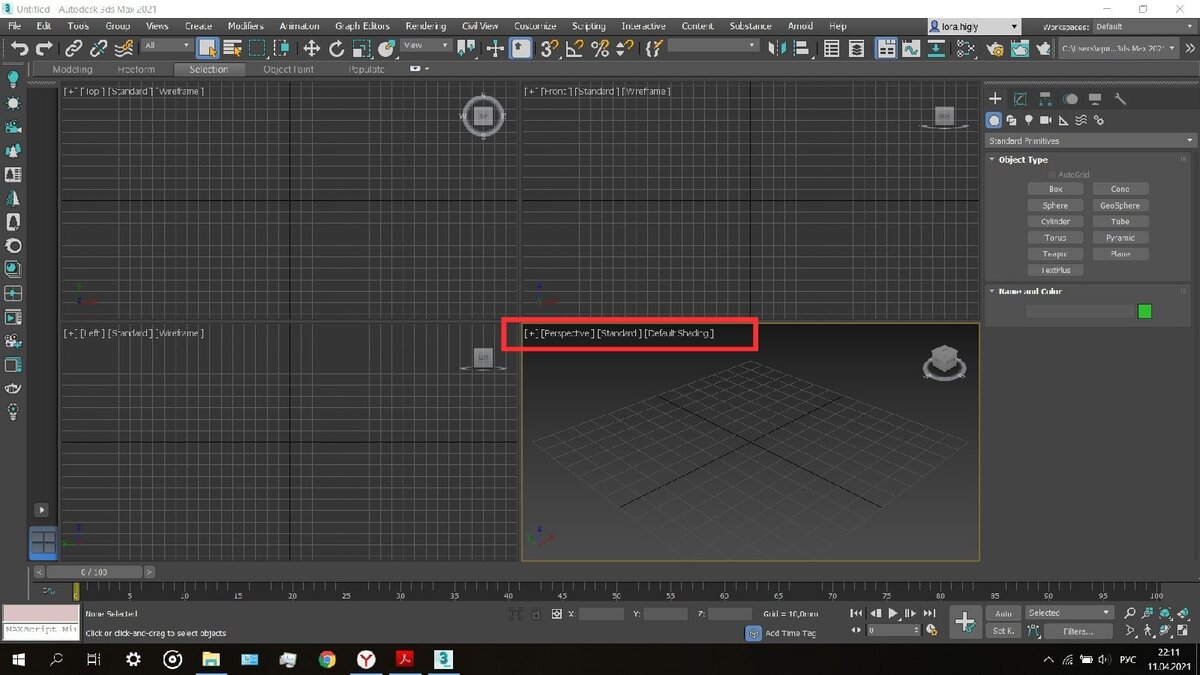Activate Select and Rotate tool
Screen dimensions: 1200x675
point(337,47)
